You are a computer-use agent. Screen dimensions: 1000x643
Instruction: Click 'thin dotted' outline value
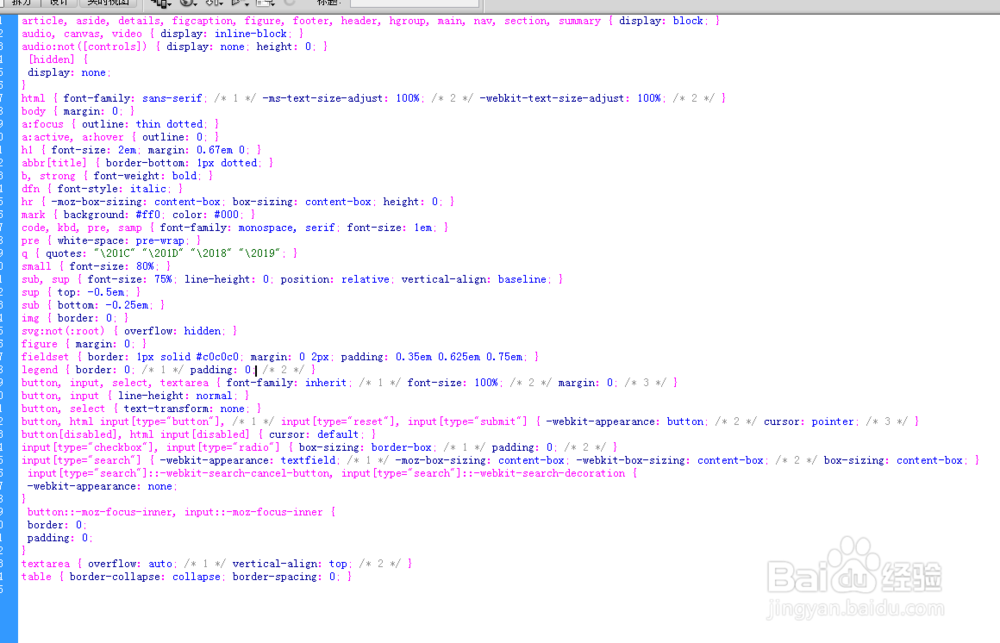pyautogui.click(x=169, y=124)
